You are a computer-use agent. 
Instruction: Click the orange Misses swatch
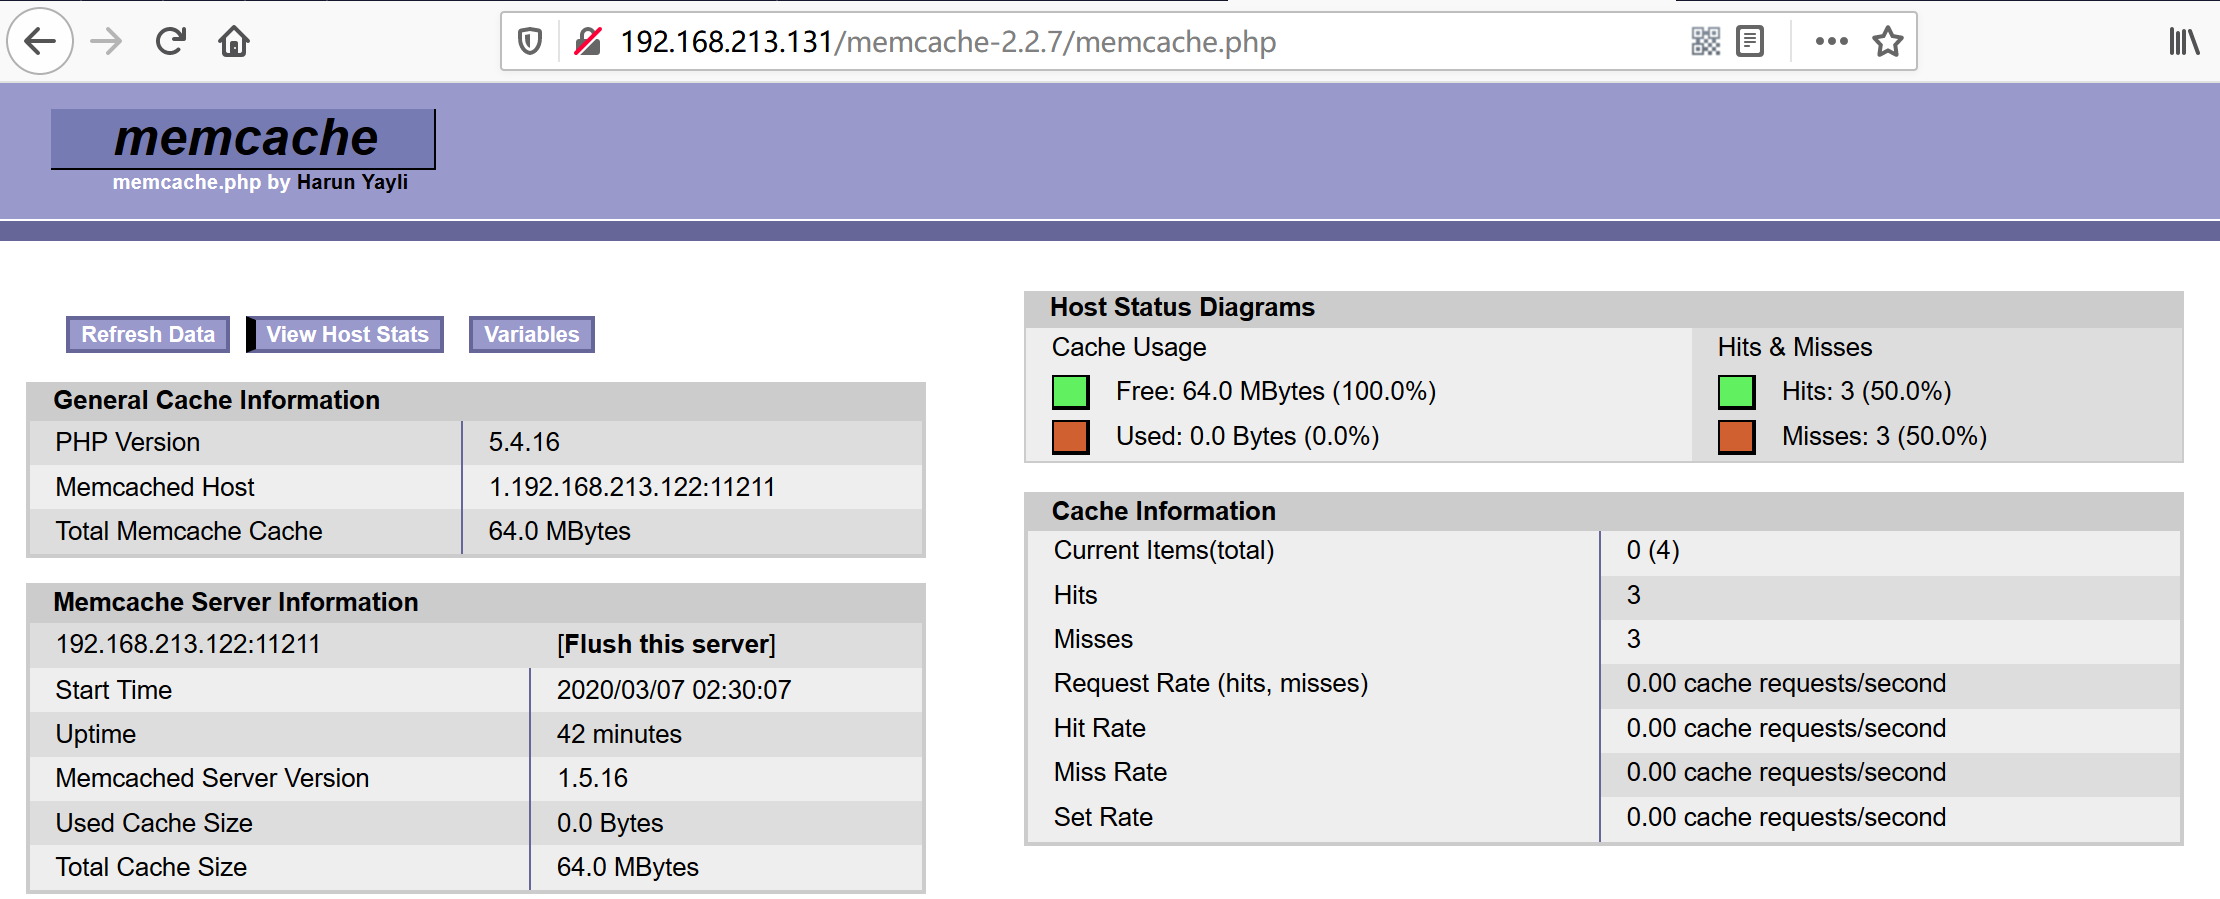click(1737, 437)
